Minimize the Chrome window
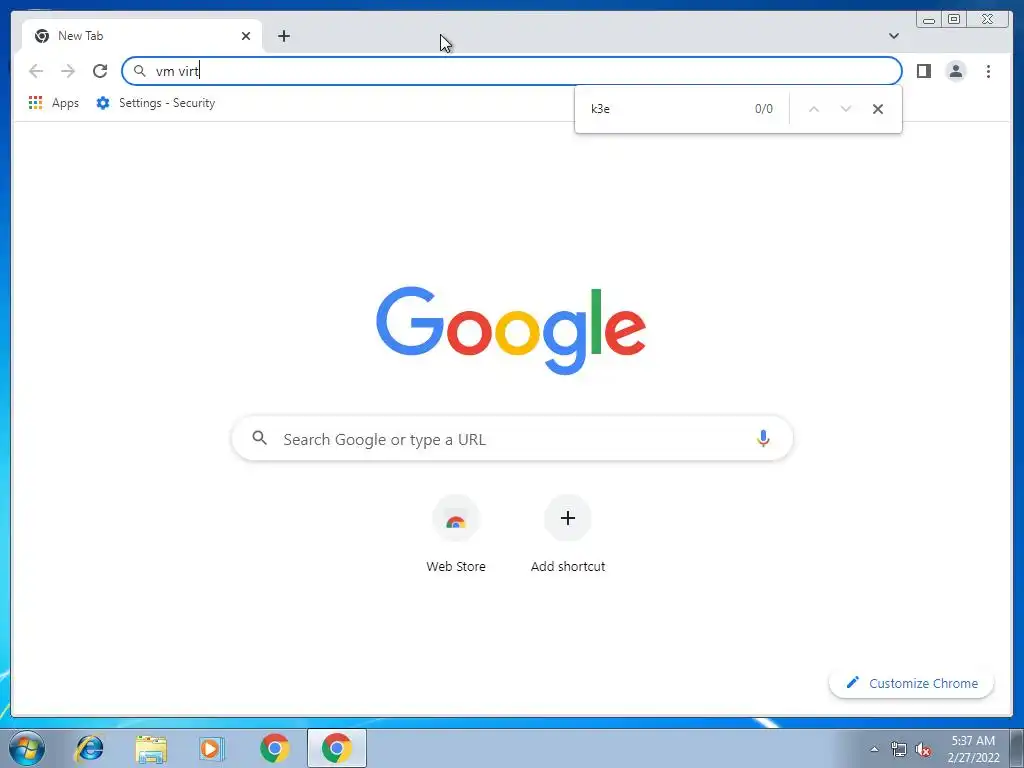 point(929,19)
